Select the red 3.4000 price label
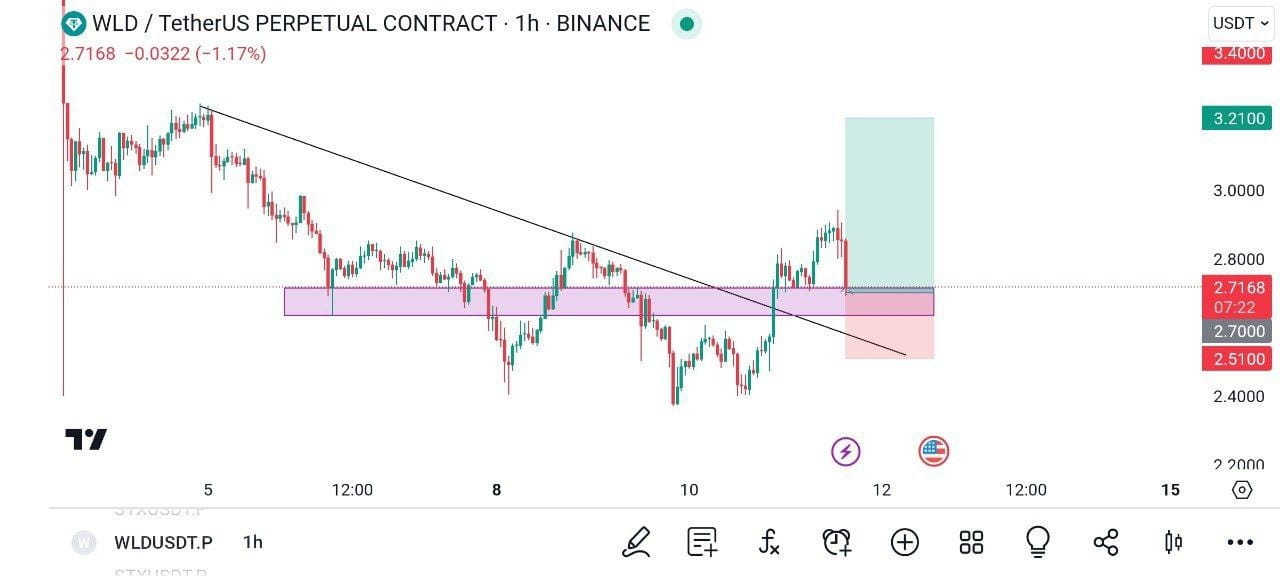Image resolution: width=1280 pixels, height=576 pixels. (x=1237, y=55)
